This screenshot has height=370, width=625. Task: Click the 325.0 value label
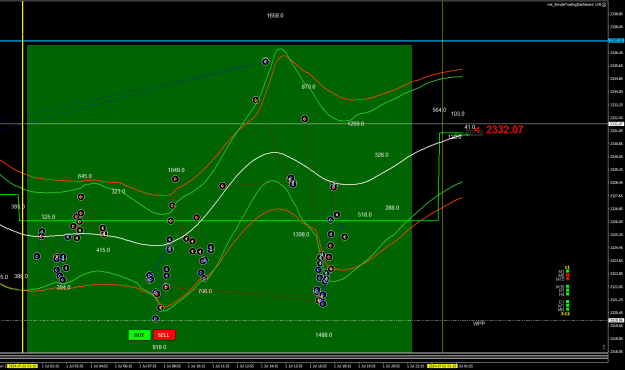point(49,217)
